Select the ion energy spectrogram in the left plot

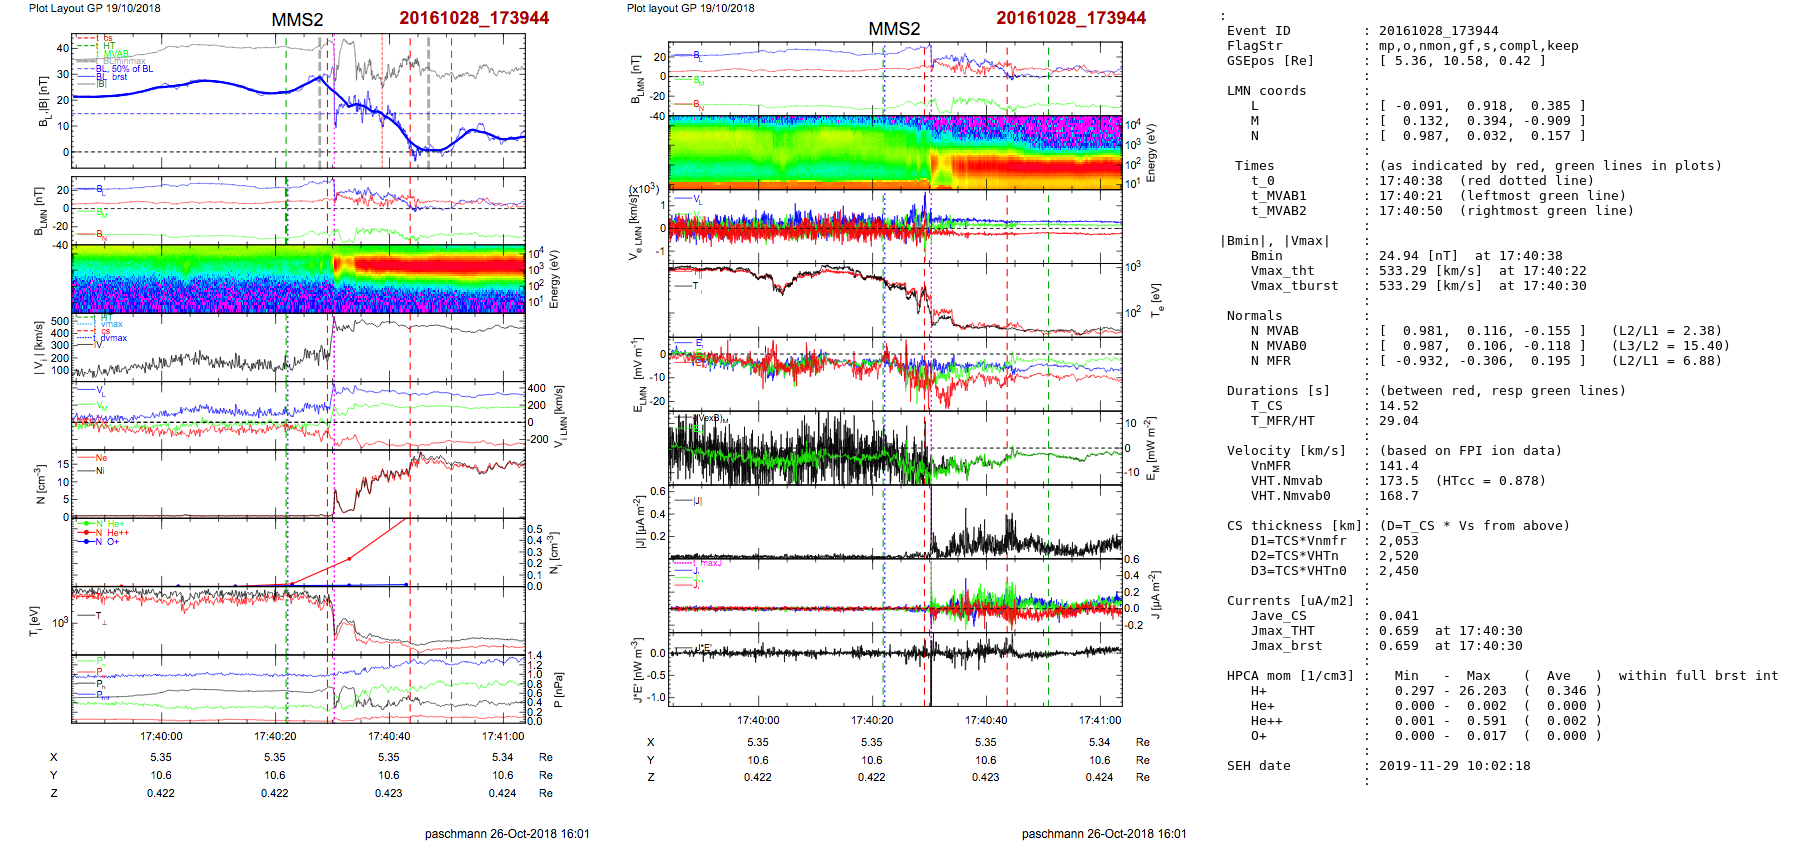click(x=298, y=279)
